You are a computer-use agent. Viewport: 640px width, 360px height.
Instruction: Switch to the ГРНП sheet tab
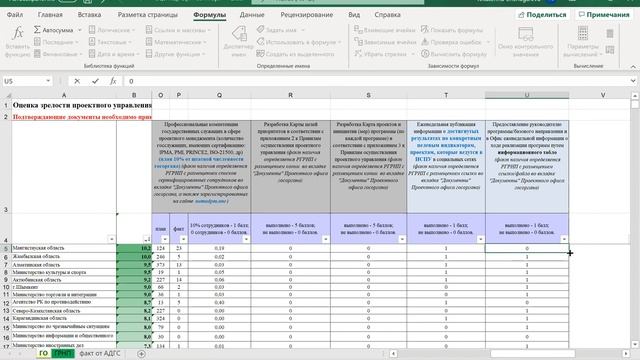(x=62, y=353)
